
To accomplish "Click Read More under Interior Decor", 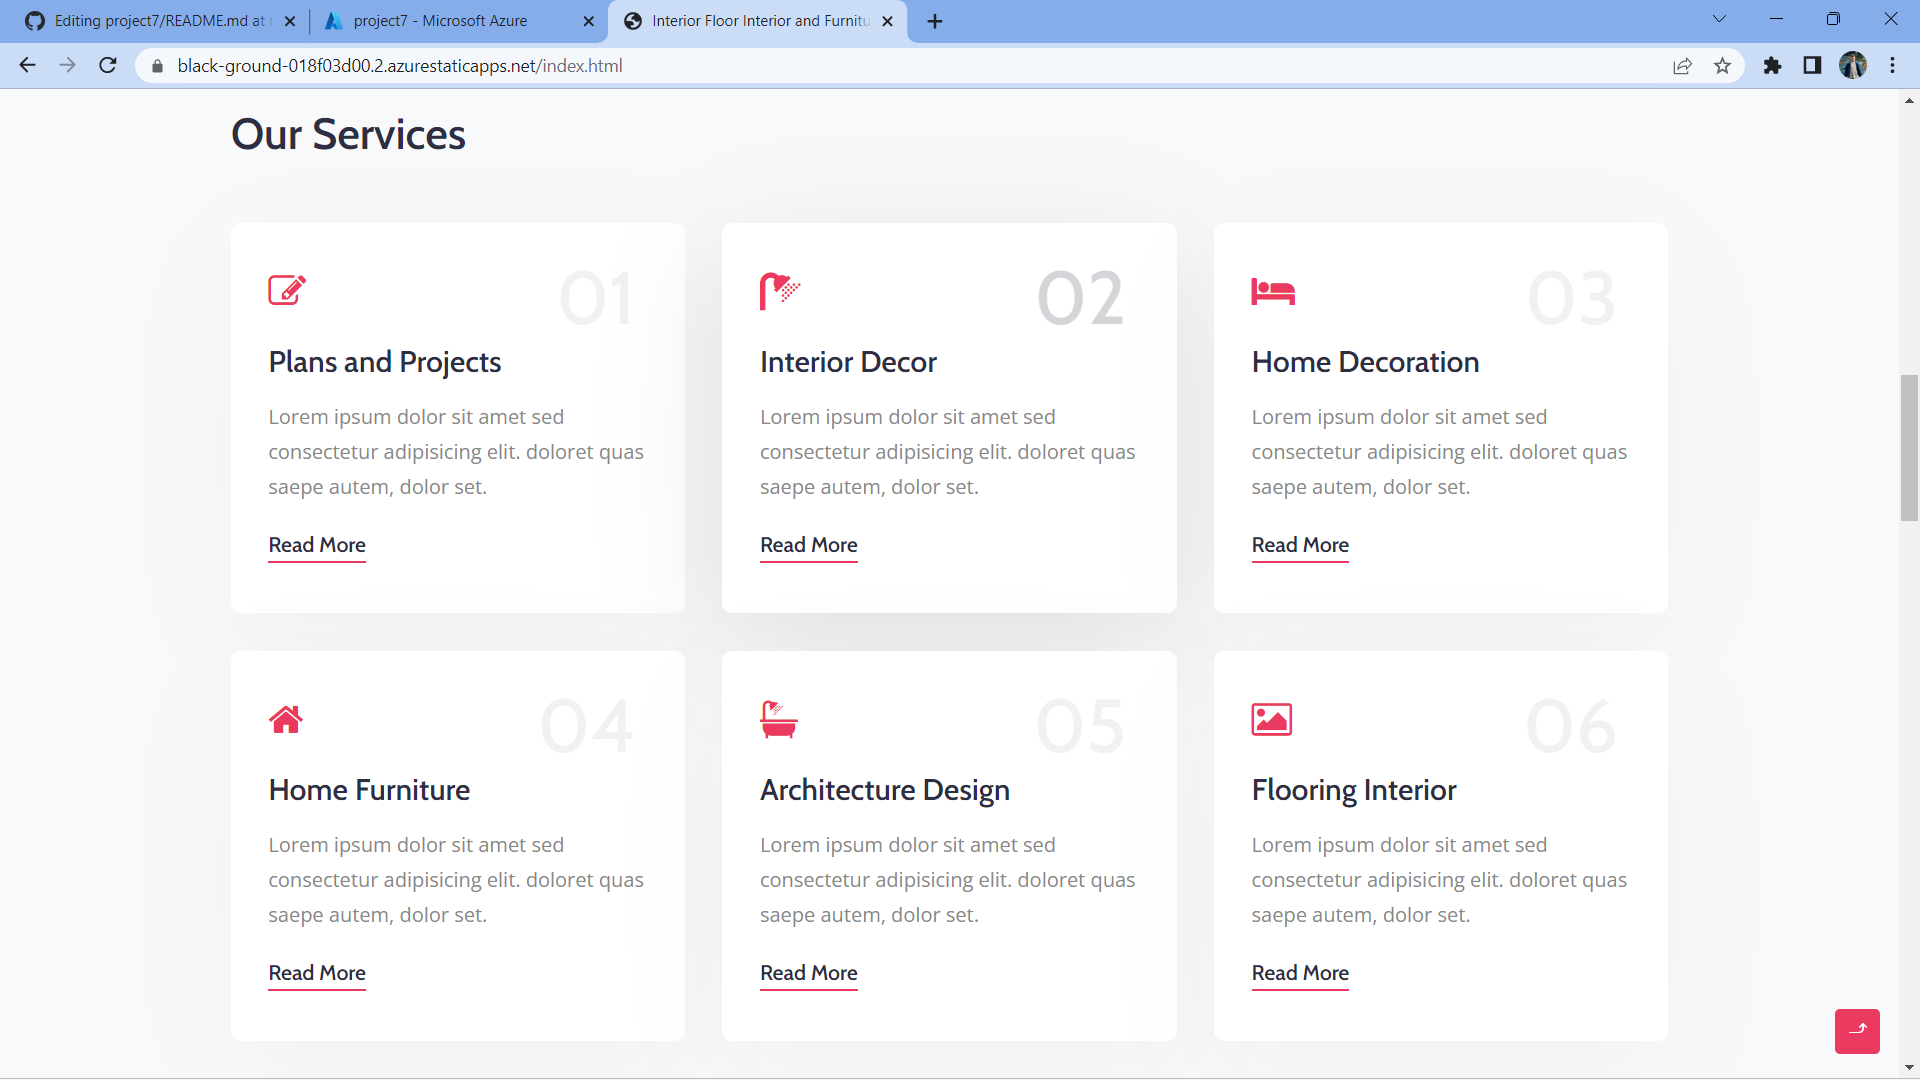I will click(x=808, y=546).
